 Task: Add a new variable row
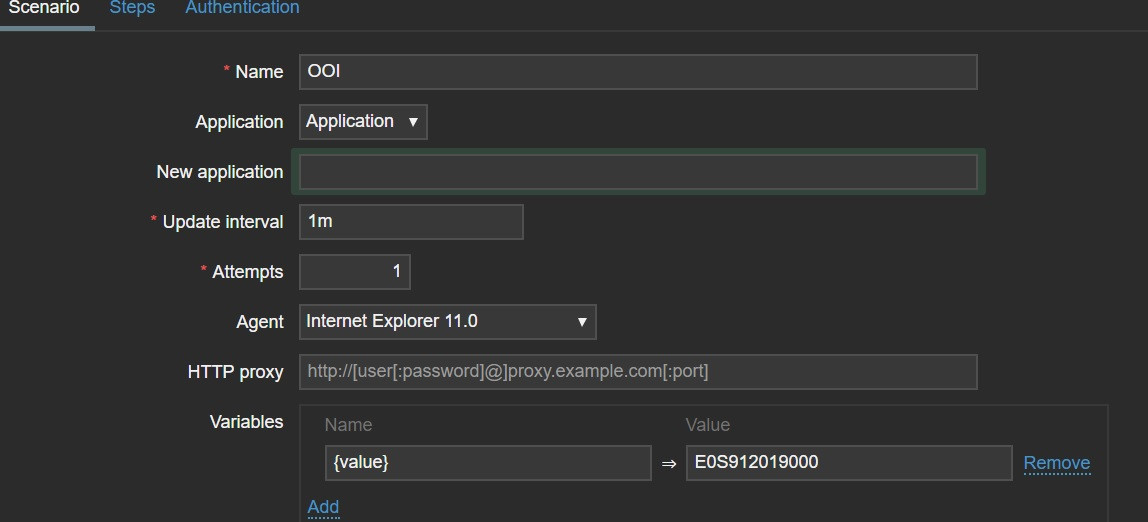[323, 507]
